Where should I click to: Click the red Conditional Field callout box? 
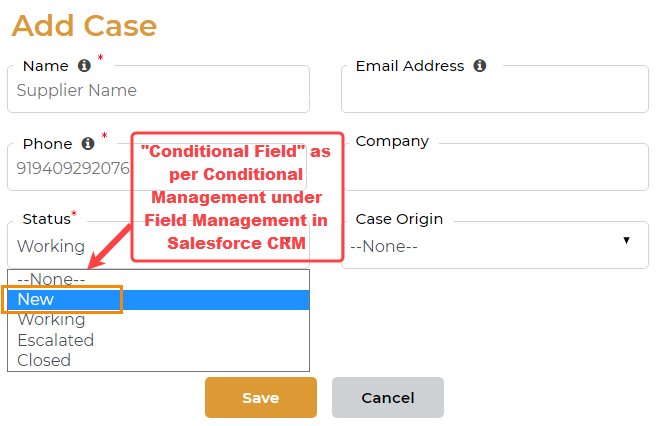click(237, 197)
